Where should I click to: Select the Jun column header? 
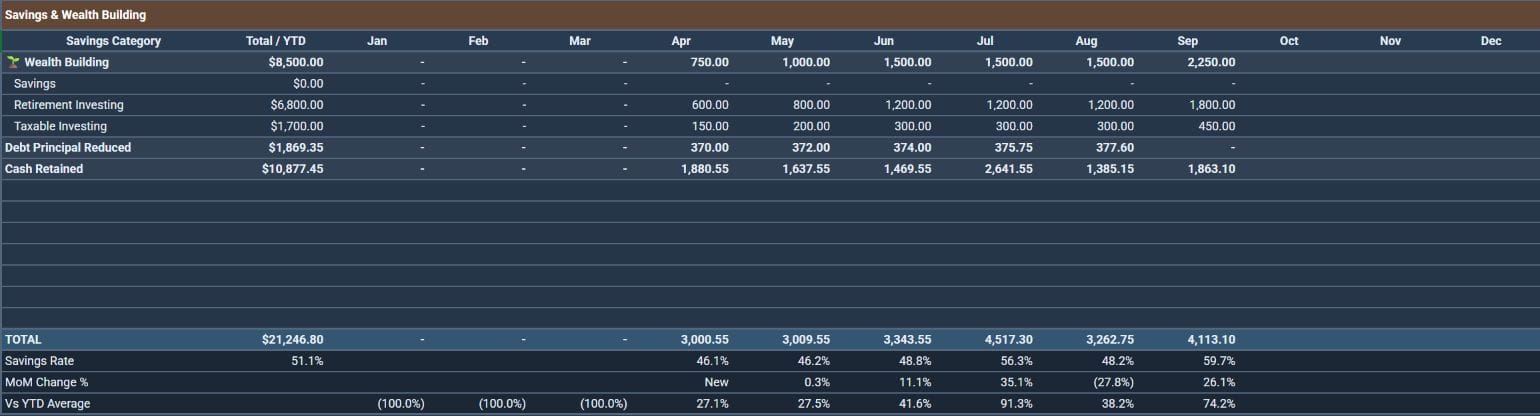coord(884,41)
